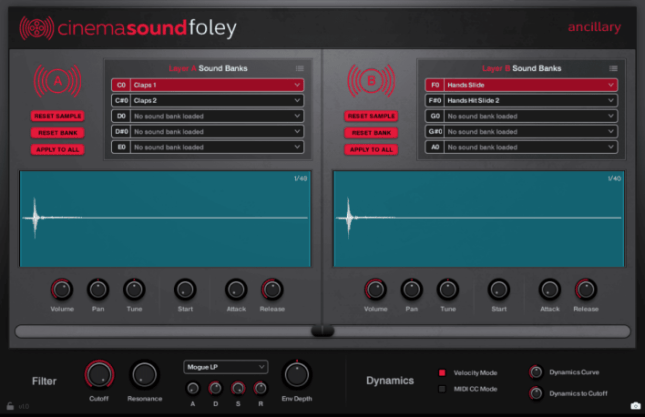
Task: Adjust the Layer A Attack knob
Action: point(236,290)
